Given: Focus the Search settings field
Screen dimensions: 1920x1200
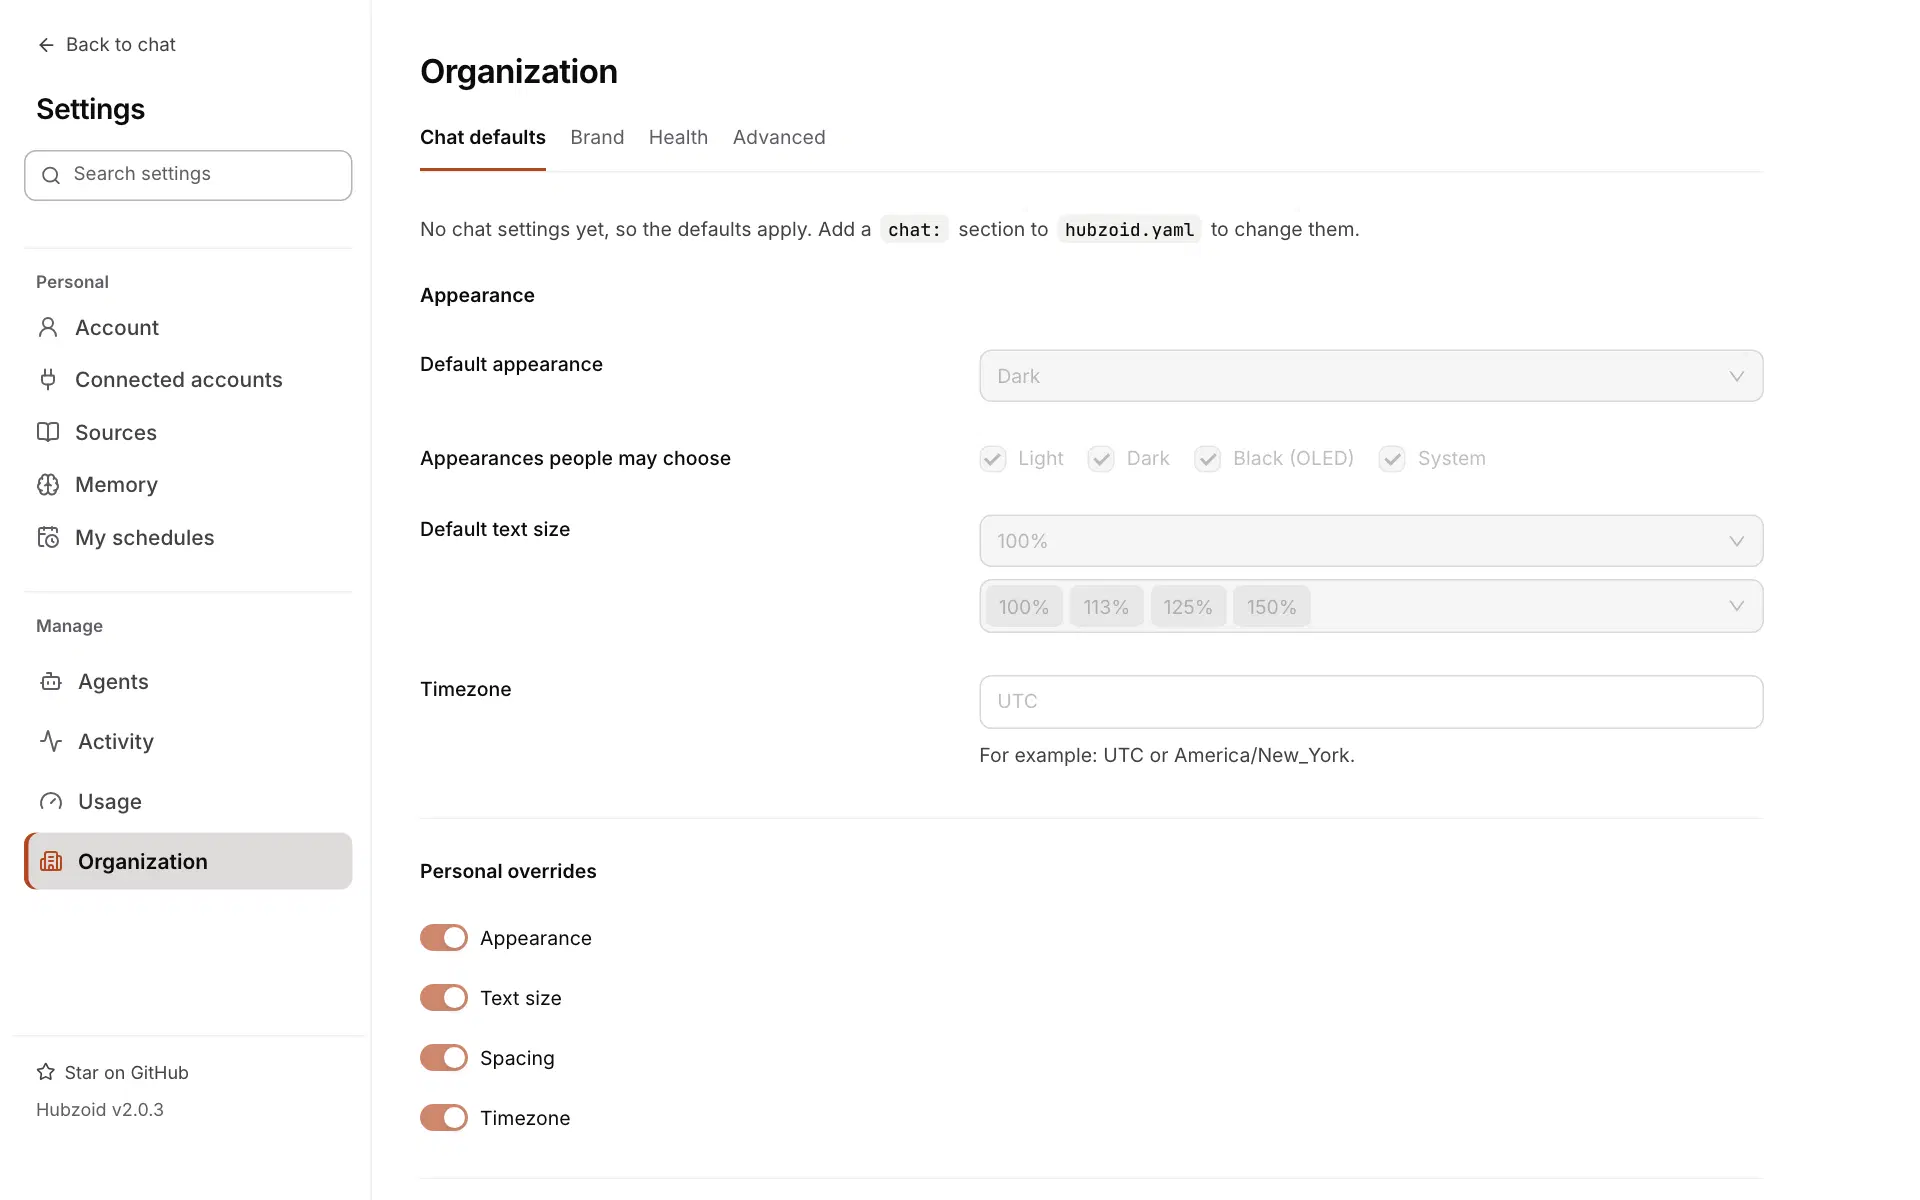Looking at the screenshot, I should click(188, 175).
